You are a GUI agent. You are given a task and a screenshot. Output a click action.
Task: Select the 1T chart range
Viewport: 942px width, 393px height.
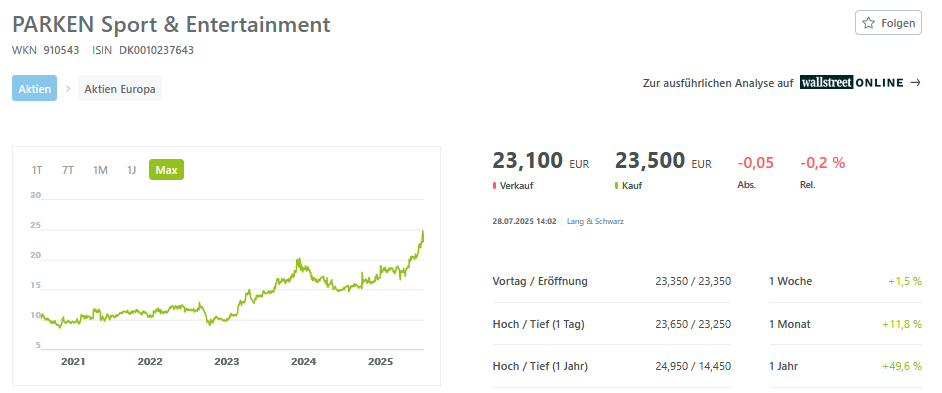pyautogui.click(x=37, y=170)
